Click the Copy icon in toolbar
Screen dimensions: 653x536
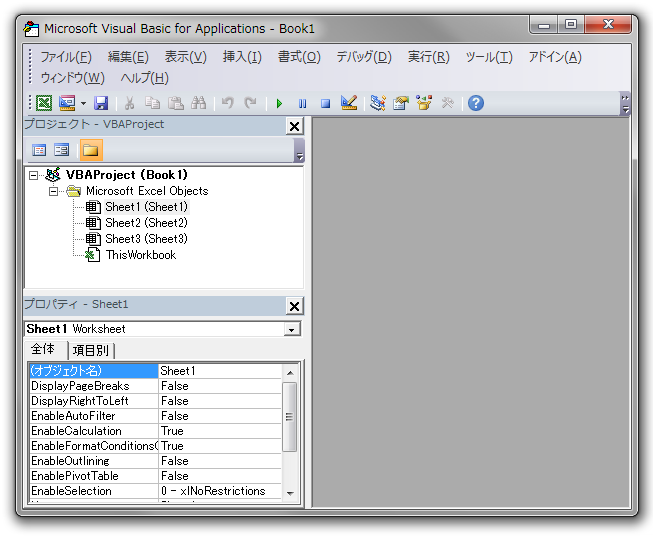[152, 103]
